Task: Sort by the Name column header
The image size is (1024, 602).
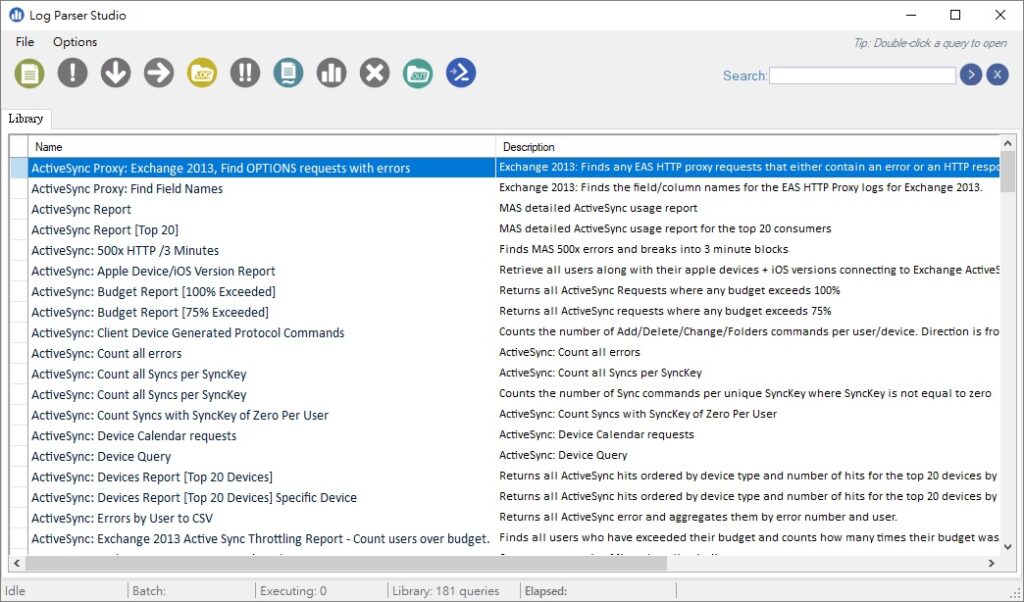Action: [260, 147]
